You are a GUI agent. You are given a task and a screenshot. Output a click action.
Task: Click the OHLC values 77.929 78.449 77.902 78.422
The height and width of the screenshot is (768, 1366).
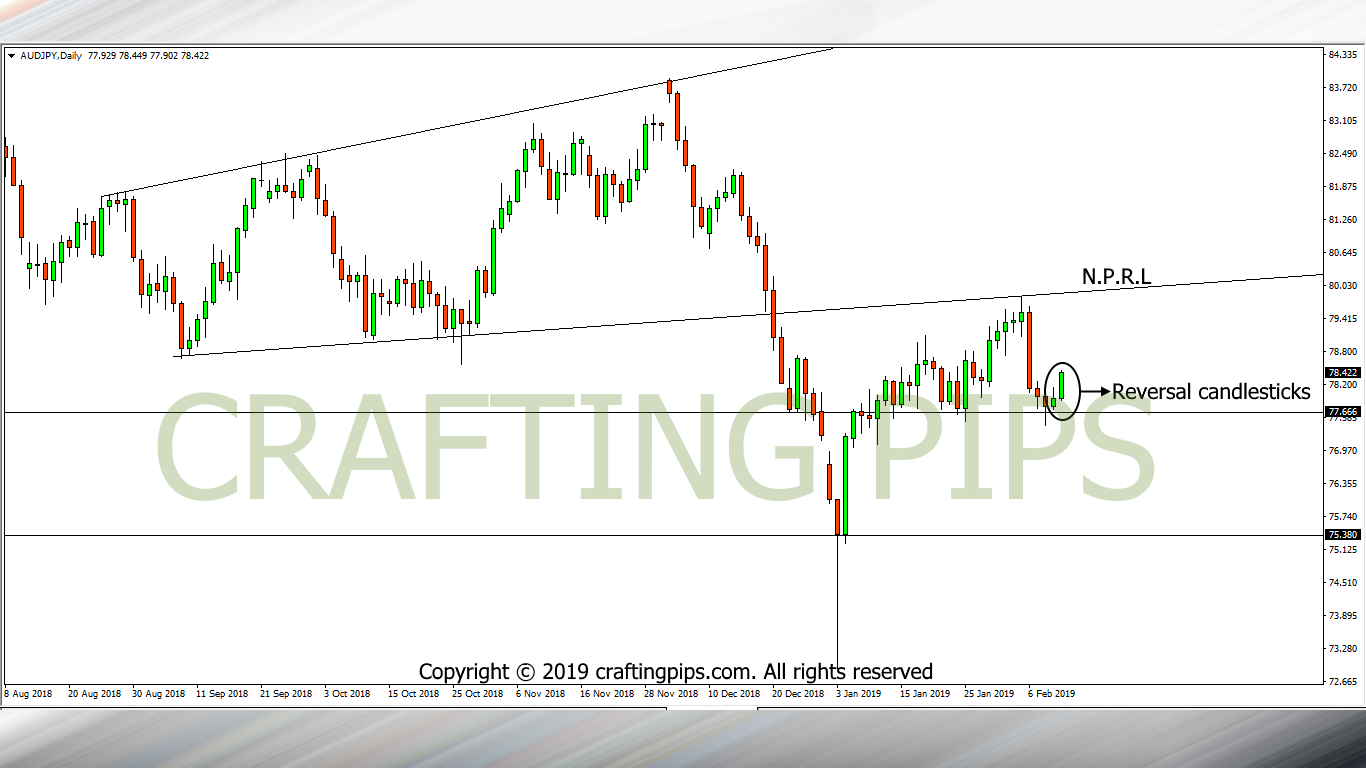[148, 56]
